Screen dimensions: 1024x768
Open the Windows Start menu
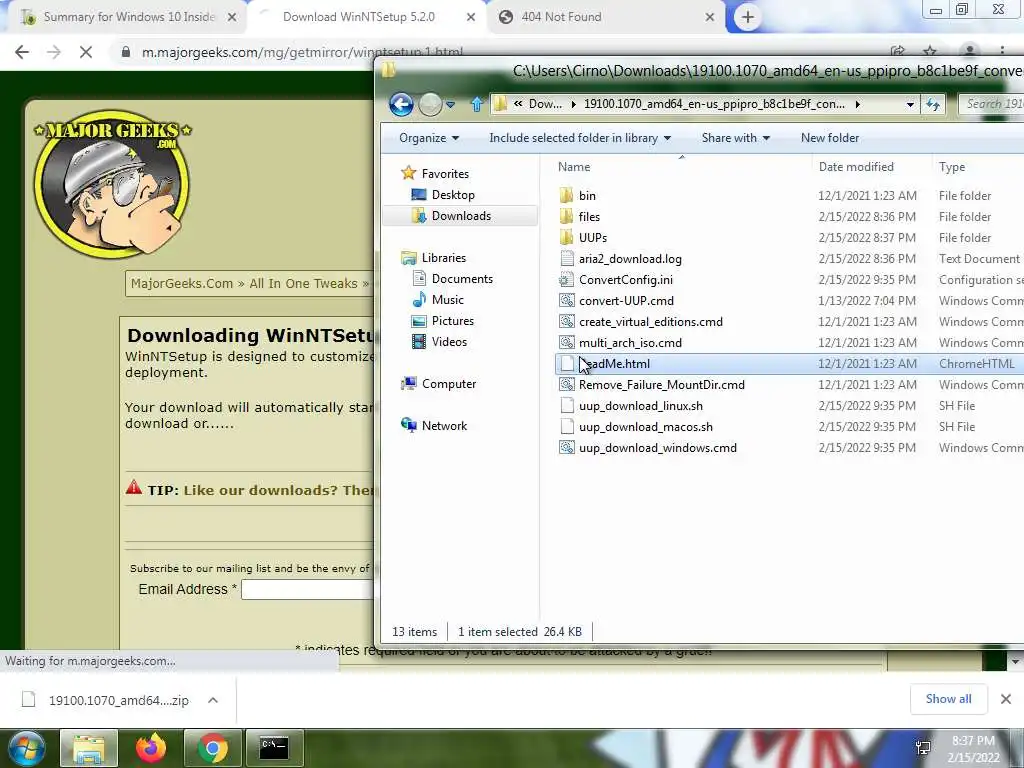click(x=25, y=748)
